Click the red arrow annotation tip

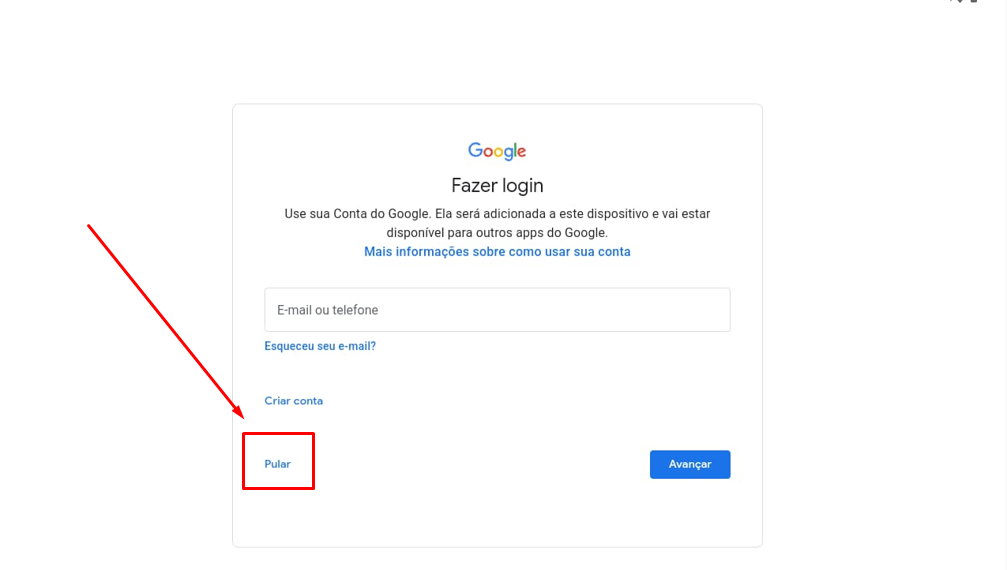point(240,414)
